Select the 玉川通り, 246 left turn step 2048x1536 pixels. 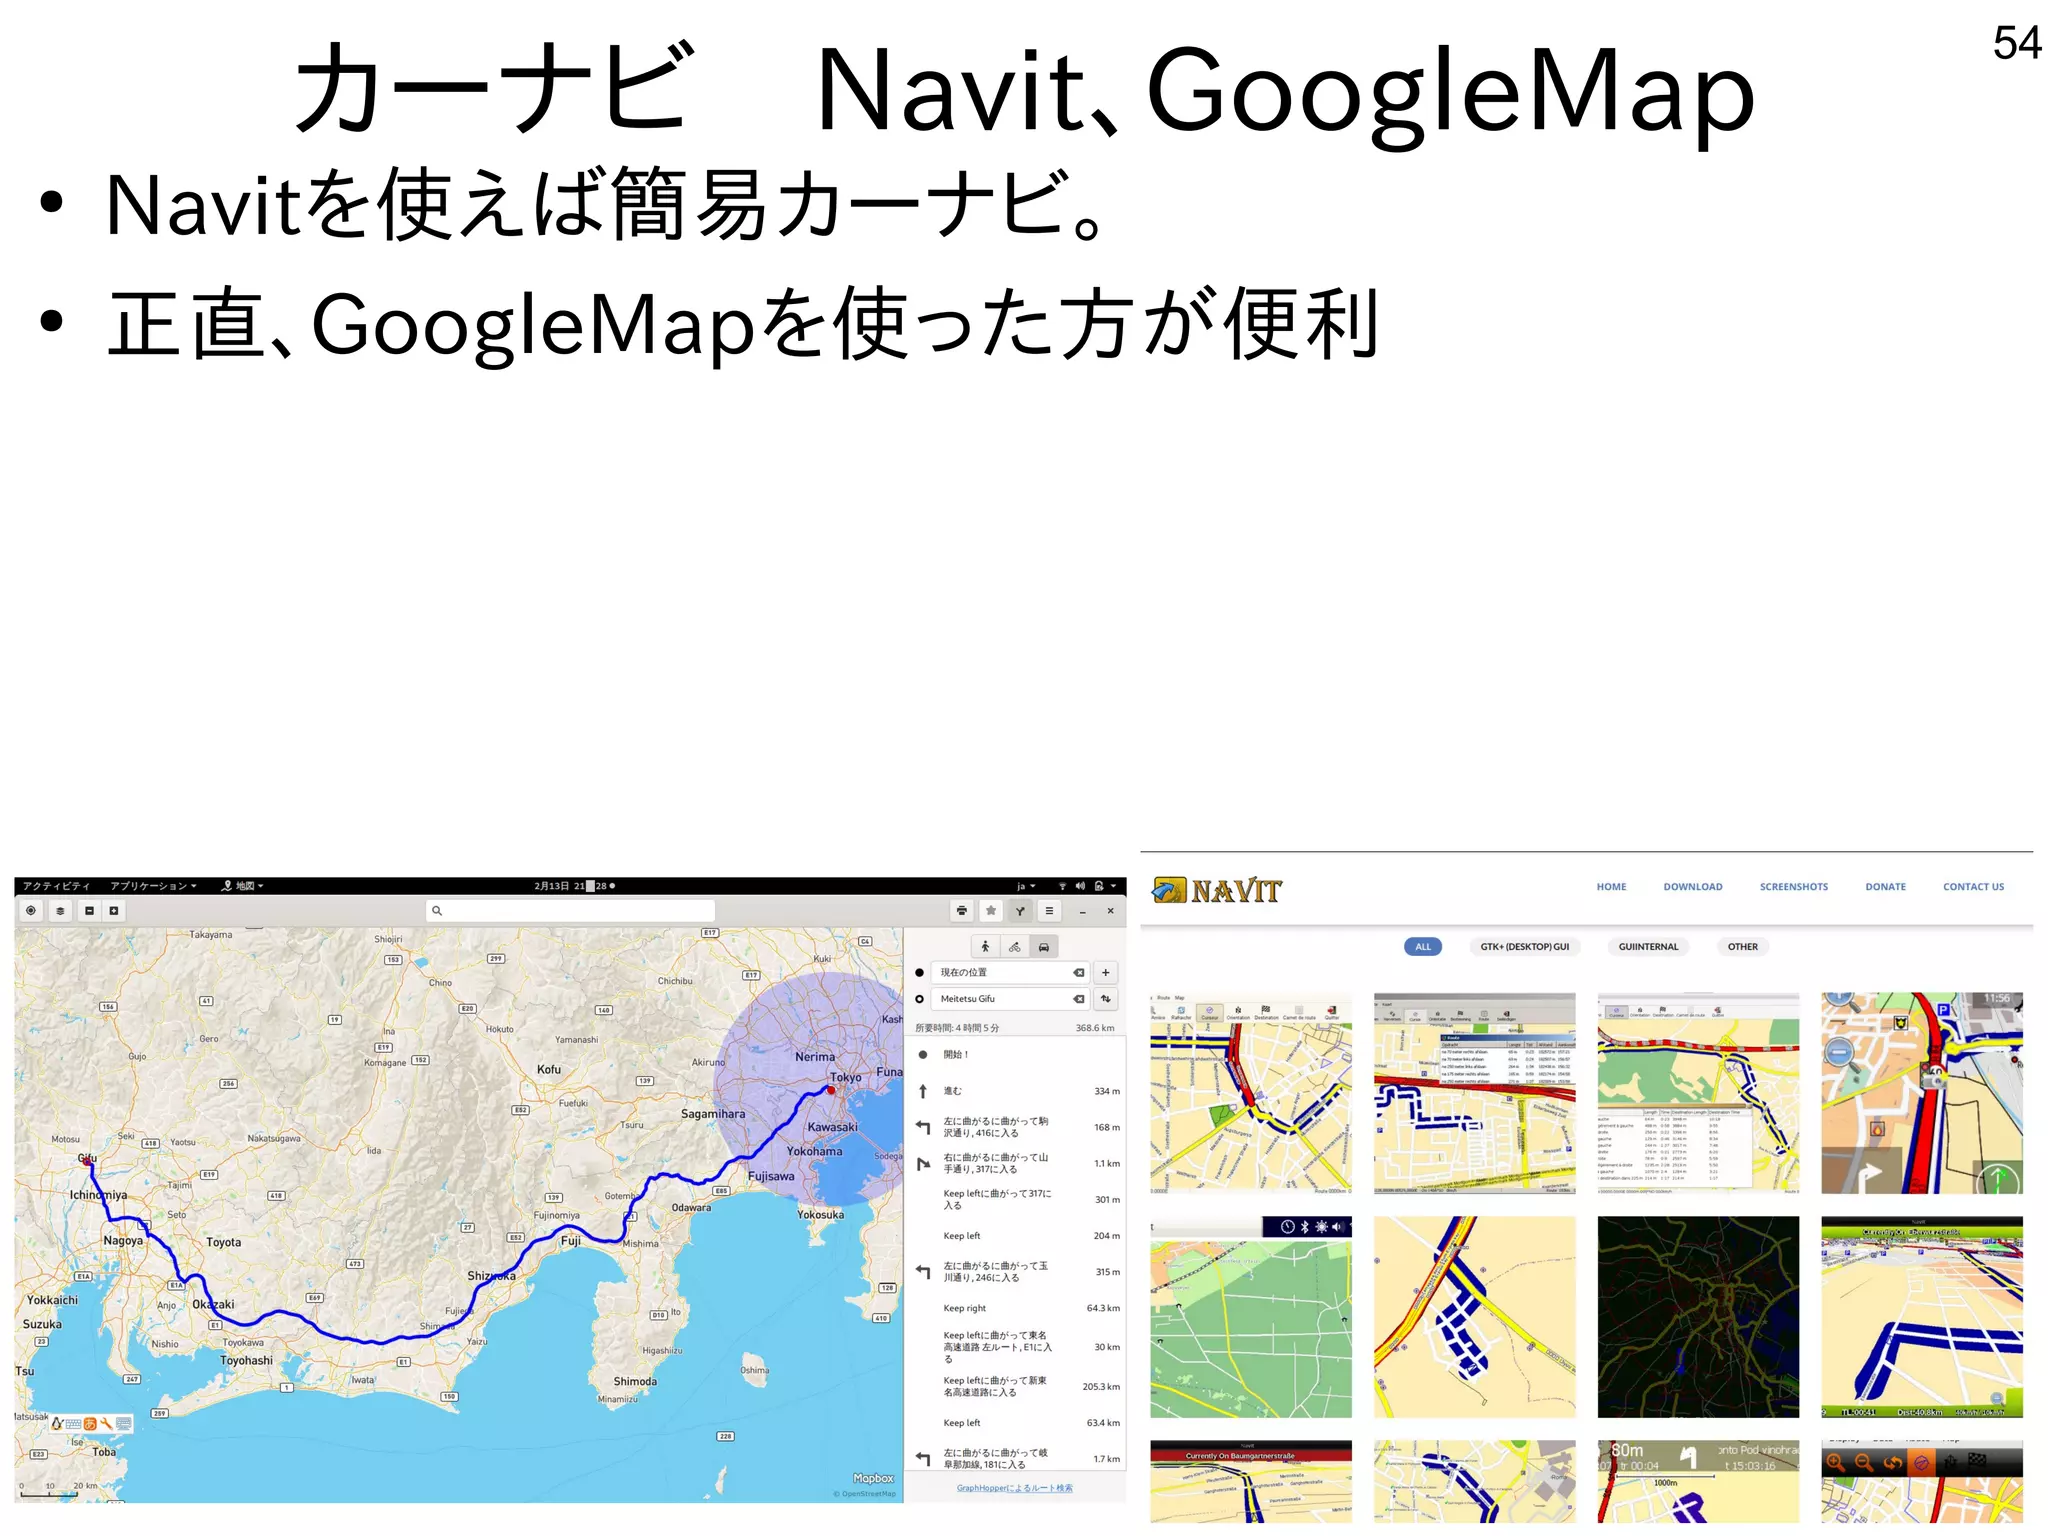[x=1016, y=1272]
